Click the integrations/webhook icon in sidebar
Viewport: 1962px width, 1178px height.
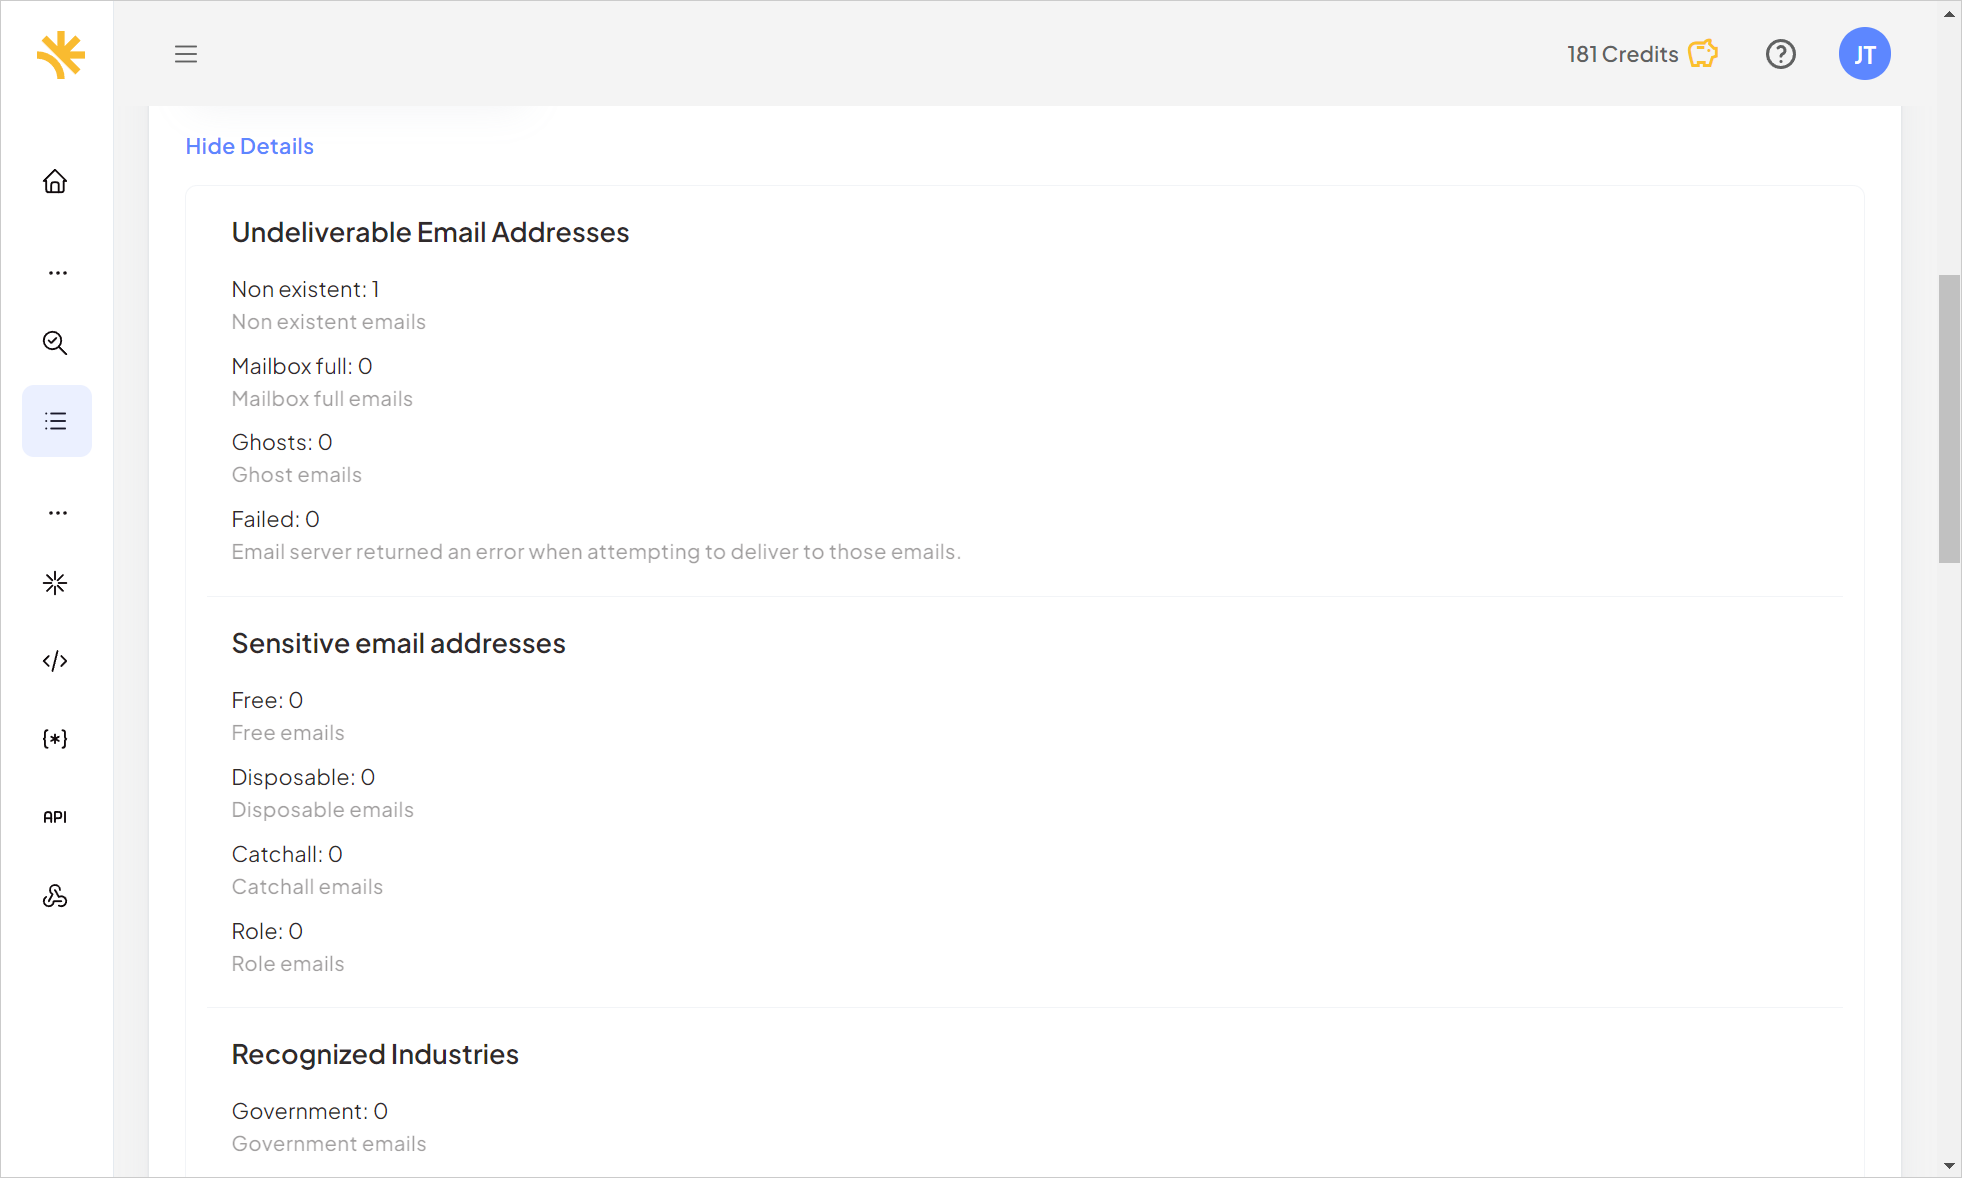(x=56, y=895)
